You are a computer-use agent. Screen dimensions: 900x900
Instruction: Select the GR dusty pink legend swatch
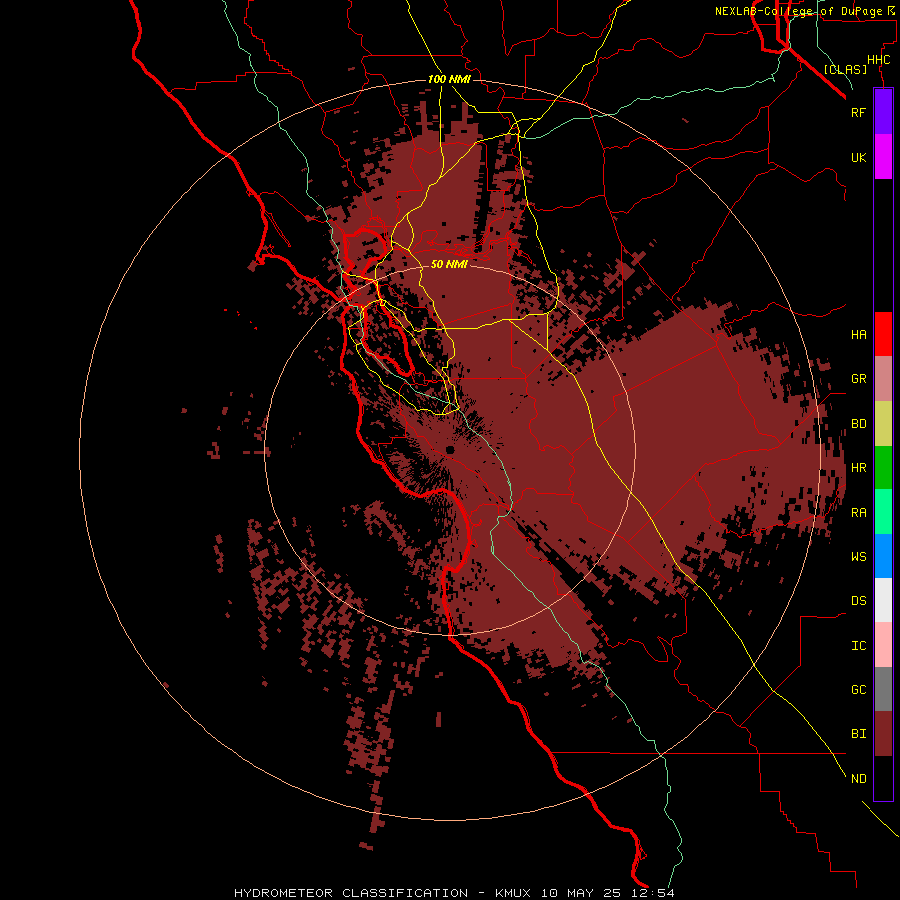(x=883, y=379)
